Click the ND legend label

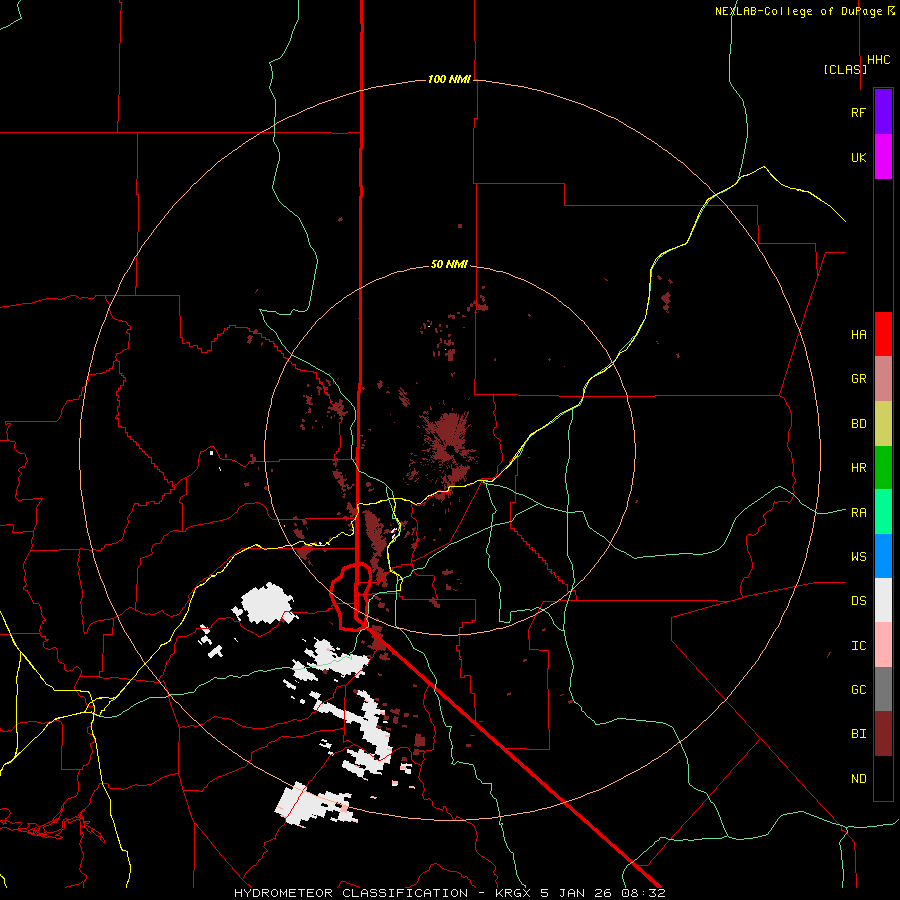859,779
